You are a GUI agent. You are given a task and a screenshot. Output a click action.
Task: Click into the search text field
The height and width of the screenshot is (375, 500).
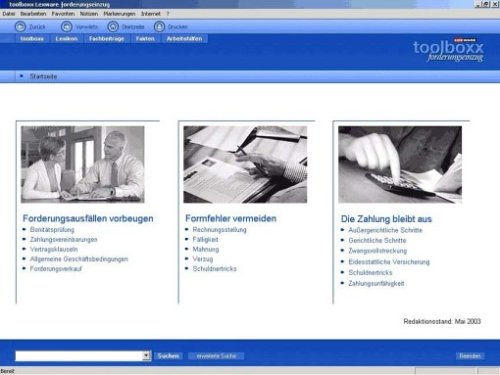[x=79, y=356]
